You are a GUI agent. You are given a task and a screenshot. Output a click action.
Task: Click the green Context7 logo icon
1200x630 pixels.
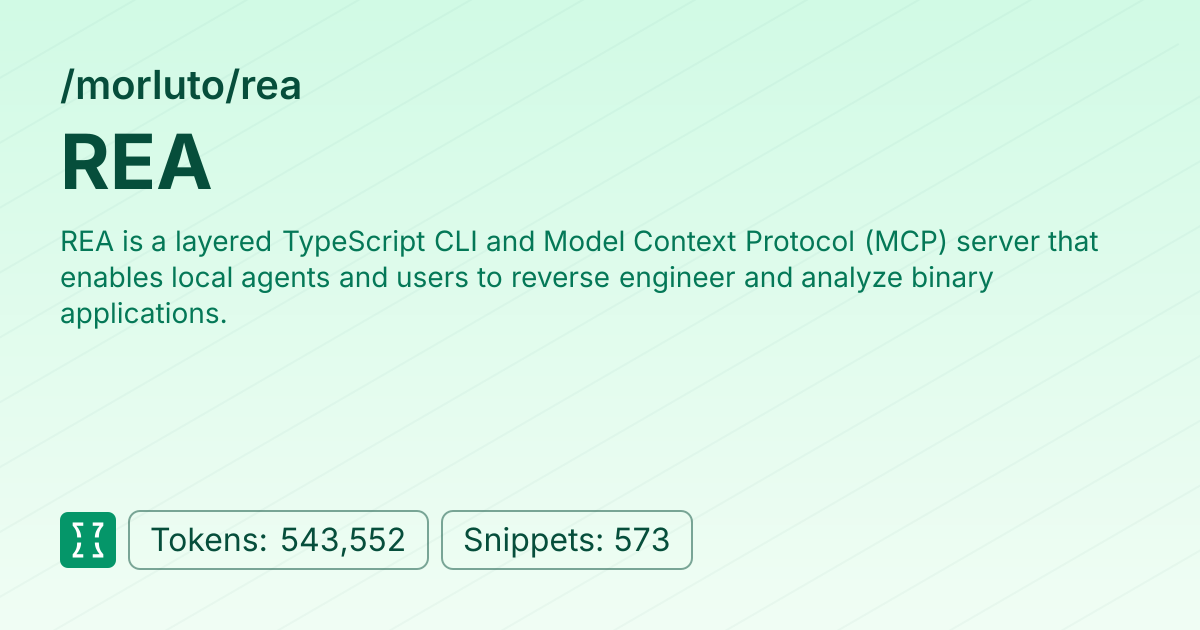point(88,540)
